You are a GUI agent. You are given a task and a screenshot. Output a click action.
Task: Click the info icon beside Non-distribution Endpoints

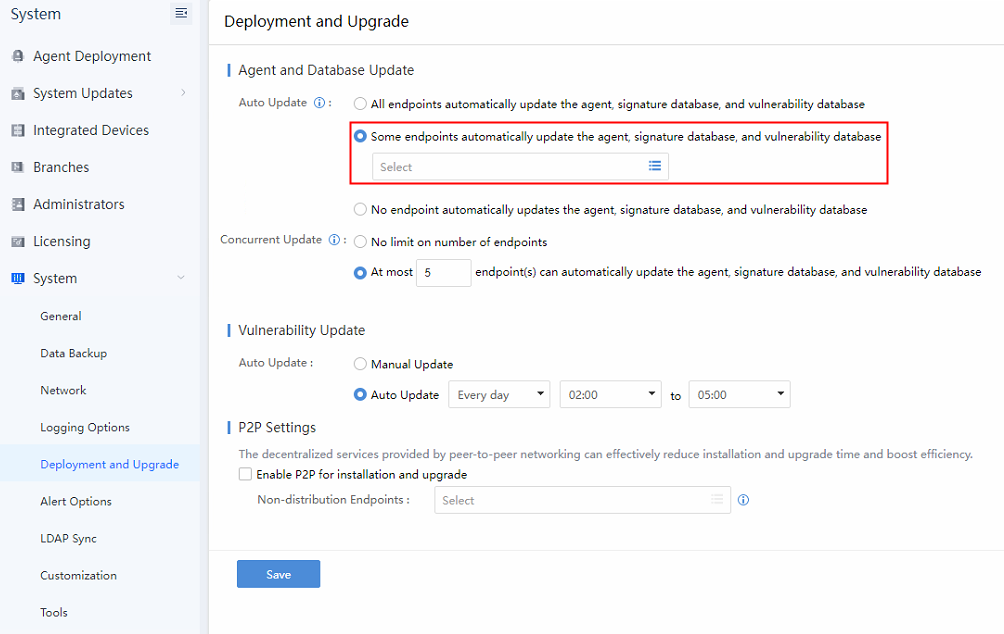click(743, 500)
